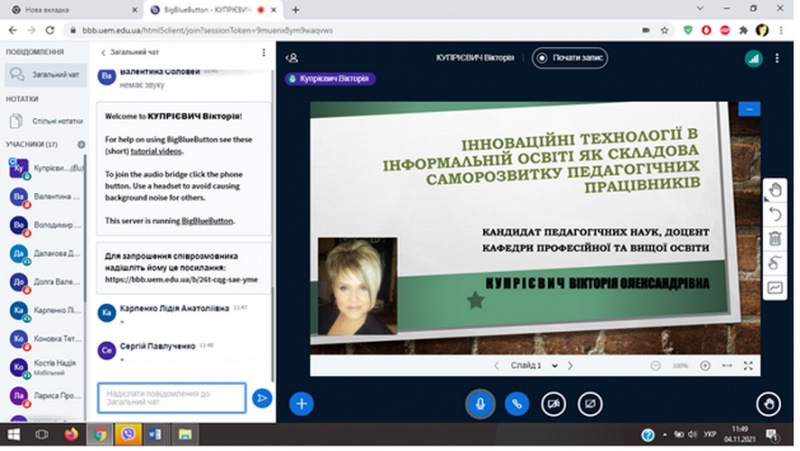The width and height of the screenshot is (800, 451).
Task: Clear all annotations with trash icon
Action: click(774, 238)
